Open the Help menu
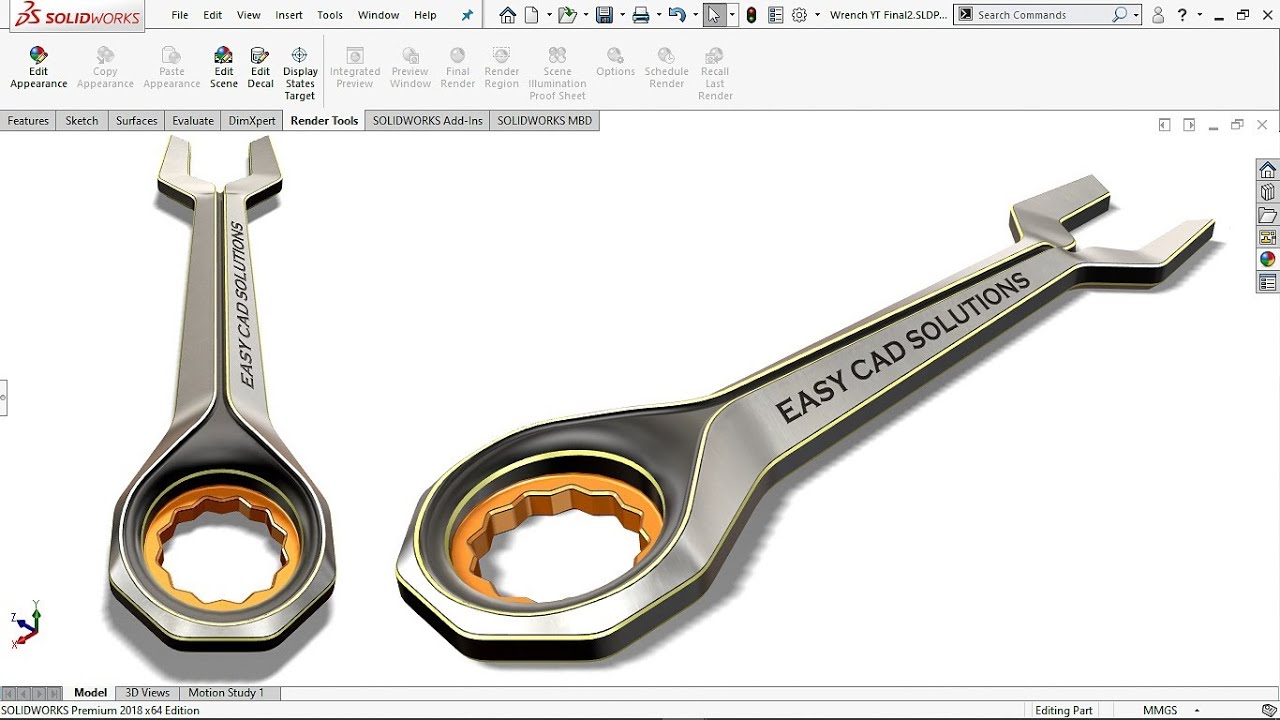 pyautogui.click(x=425, y=15)
